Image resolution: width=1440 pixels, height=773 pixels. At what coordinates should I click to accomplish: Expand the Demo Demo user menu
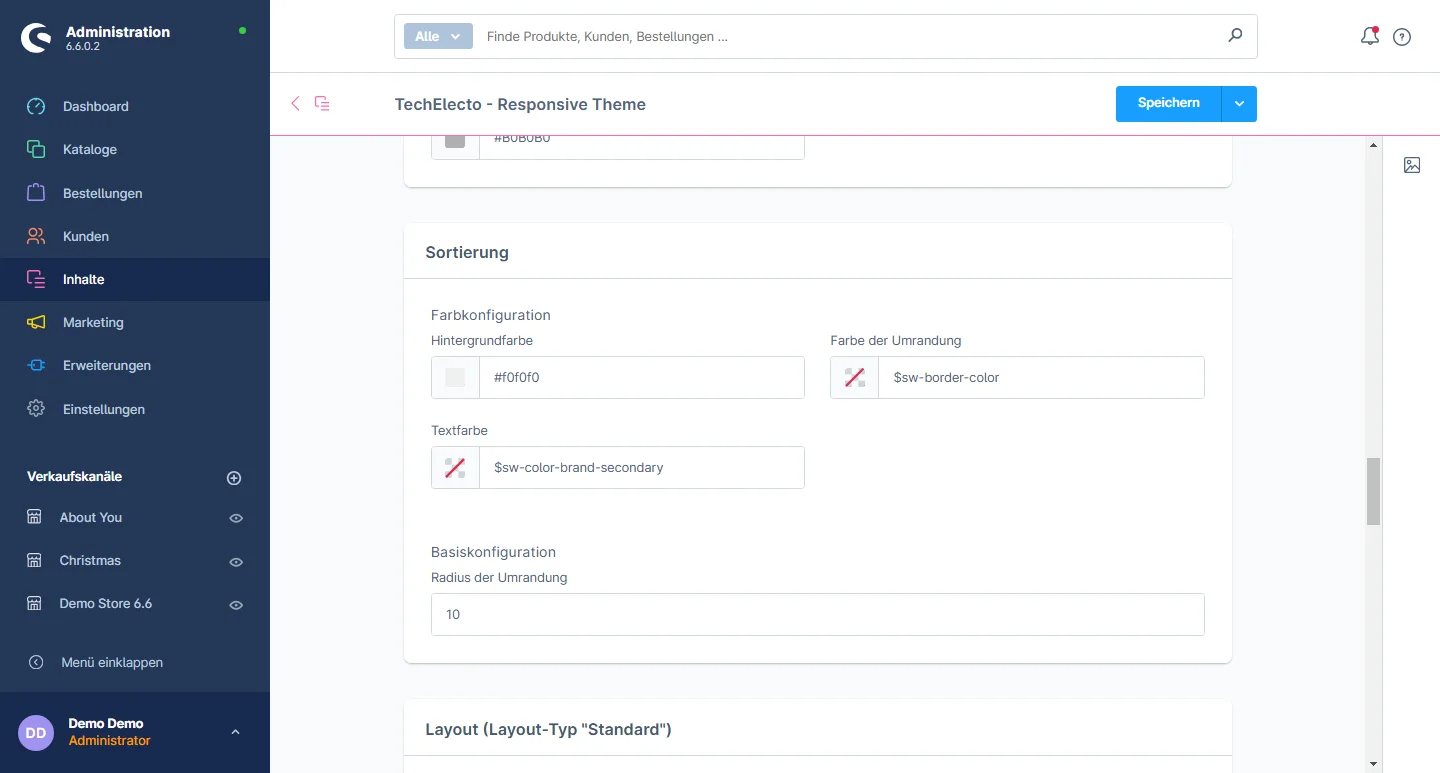click(235, 732)
